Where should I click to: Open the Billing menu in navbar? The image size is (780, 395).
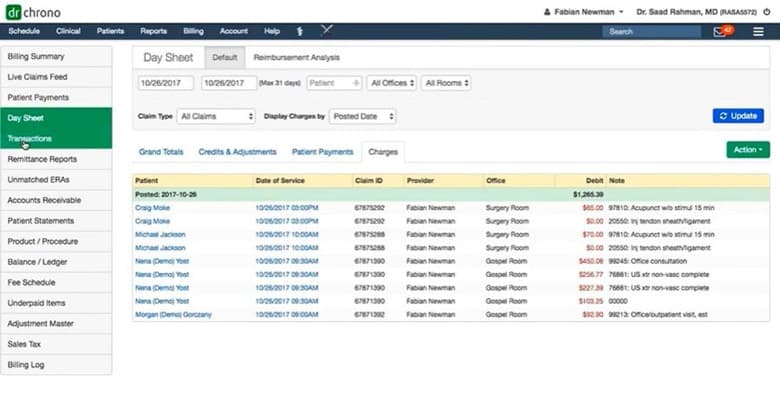(x=193, y=31)
